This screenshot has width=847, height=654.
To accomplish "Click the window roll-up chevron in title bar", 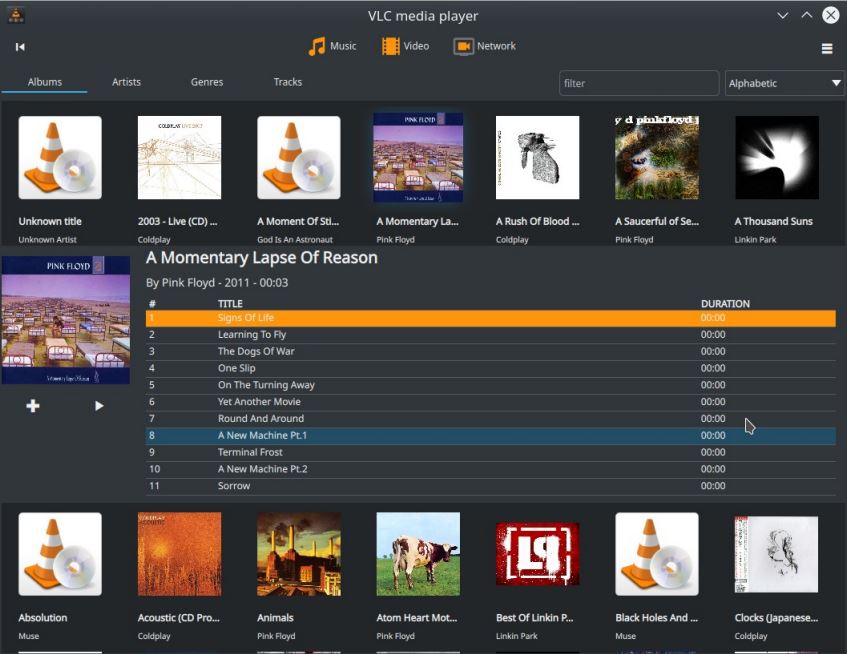I will coord(806,15).
